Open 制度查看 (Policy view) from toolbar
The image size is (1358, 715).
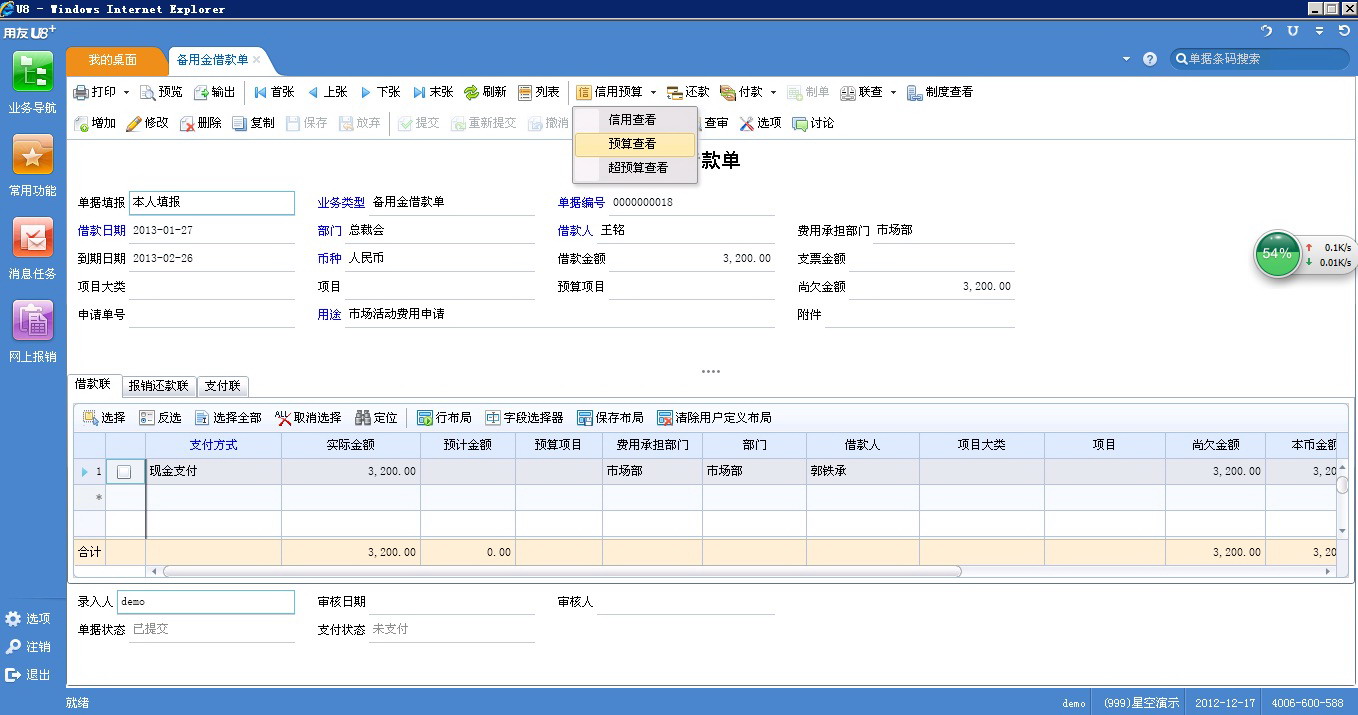tap(940, 92)
